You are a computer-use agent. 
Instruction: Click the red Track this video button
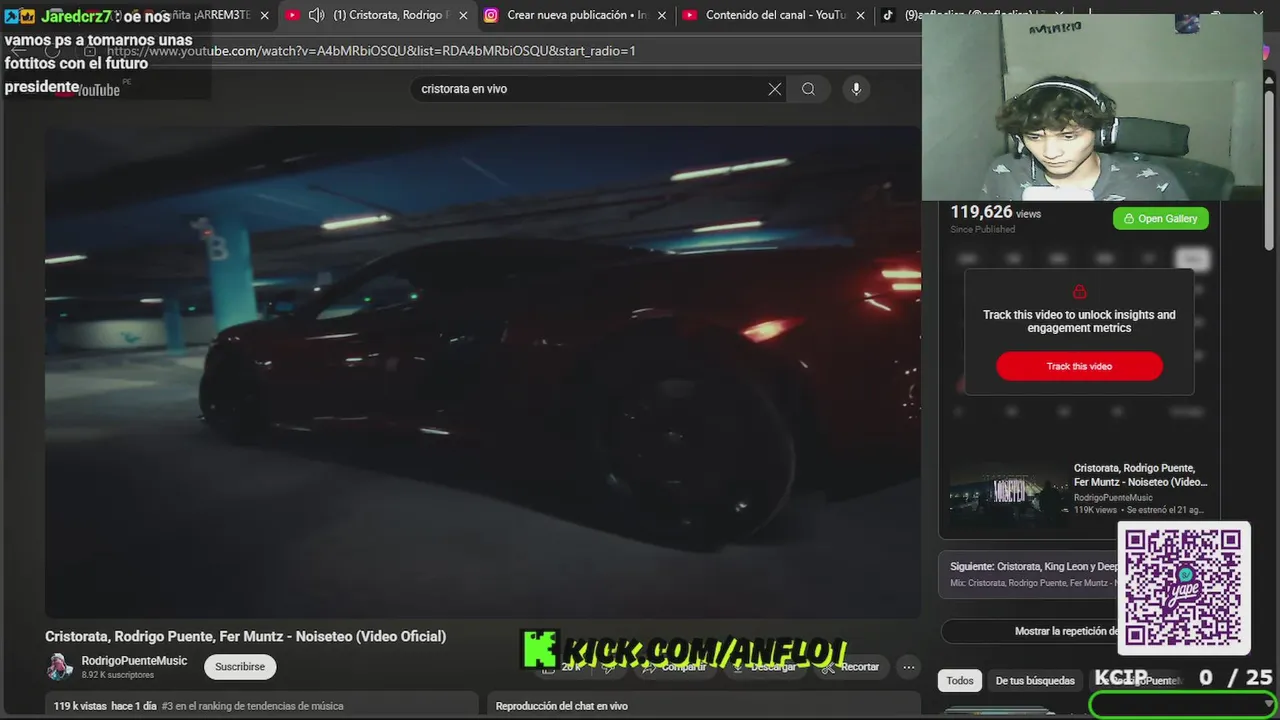coord(1079,366)
